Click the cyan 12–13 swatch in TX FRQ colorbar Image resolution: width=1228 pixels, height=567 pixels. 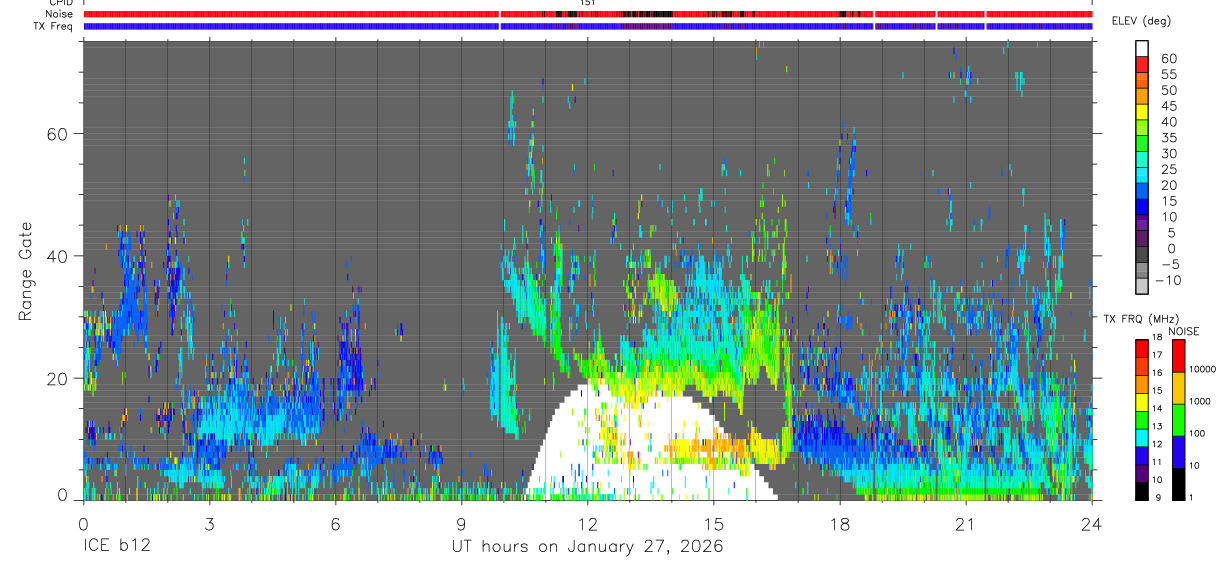click(x=1142, y=438)
